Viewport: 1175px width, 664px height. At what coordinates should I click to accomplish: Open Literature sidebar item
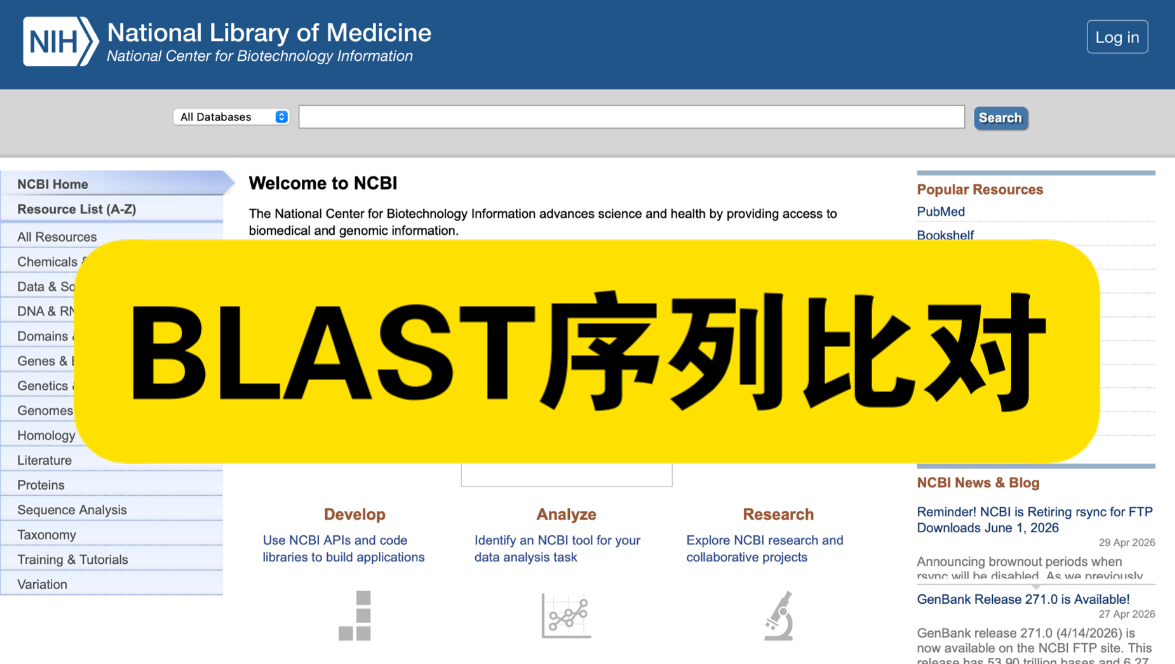pyautogui.click(x=112, y=460)
